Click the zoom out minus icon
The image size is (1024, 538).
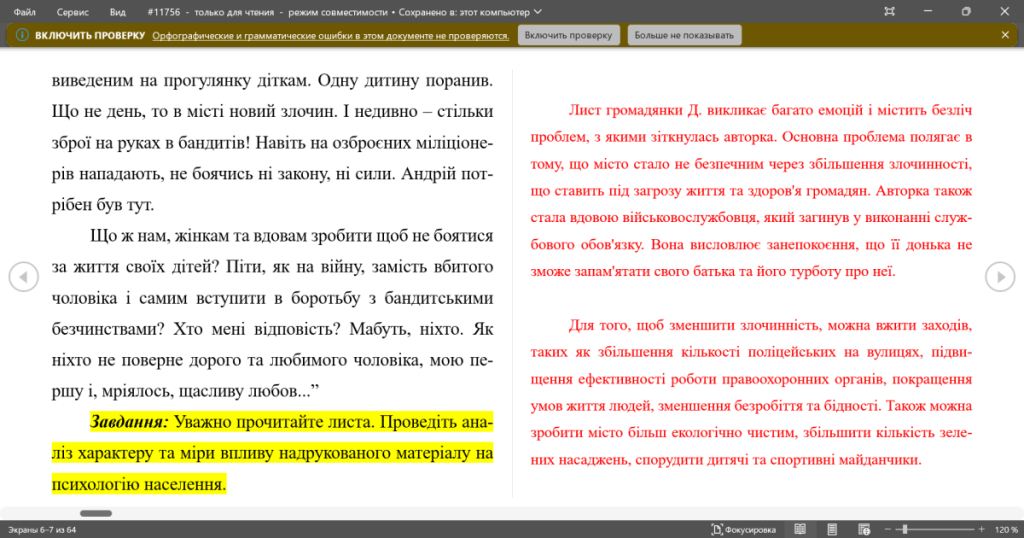pyautogui.click(x=887, y=529)
